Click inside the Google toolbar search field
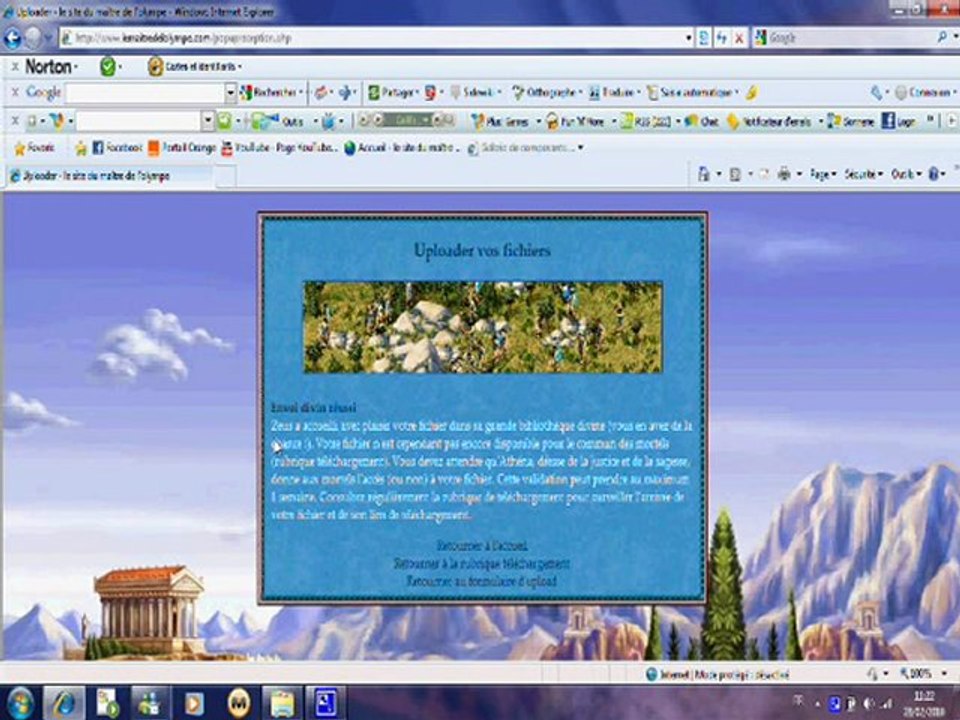The width and height of the screenshot is (960, 720). pos(144,93)
